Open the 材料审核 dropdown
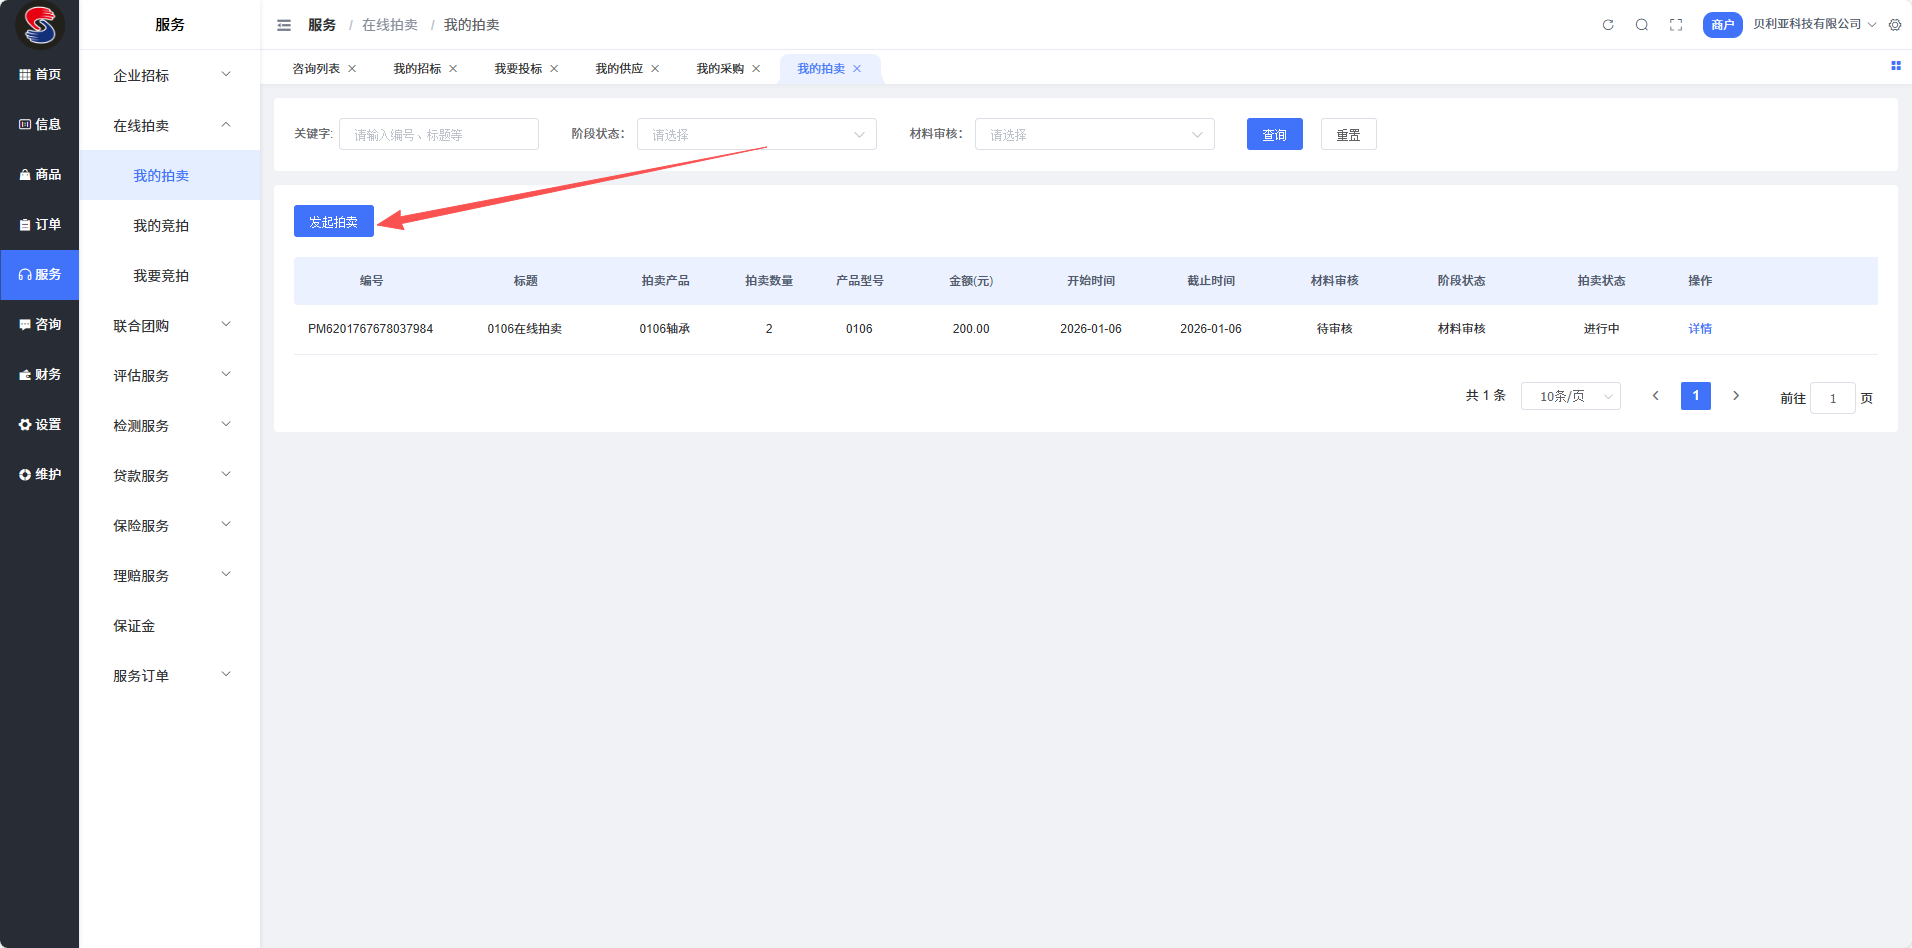 (x=1094, y=135)
